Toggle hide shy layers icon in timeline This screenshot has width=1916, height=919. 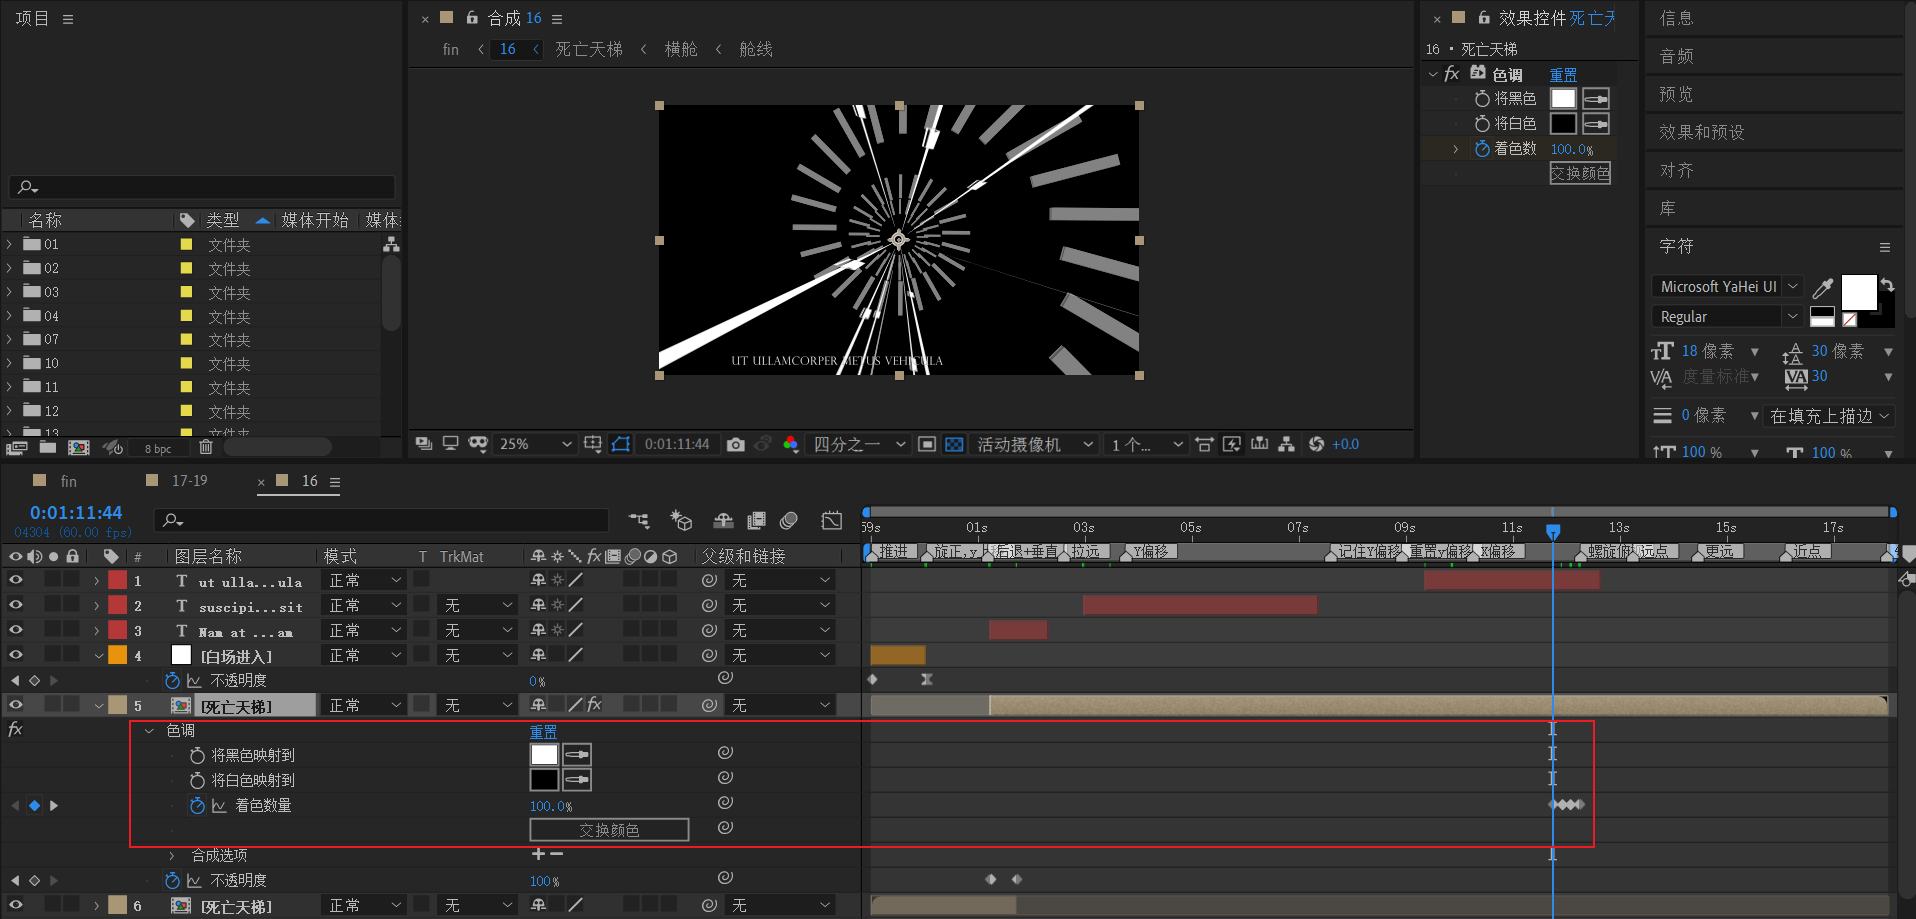(723, 520)
